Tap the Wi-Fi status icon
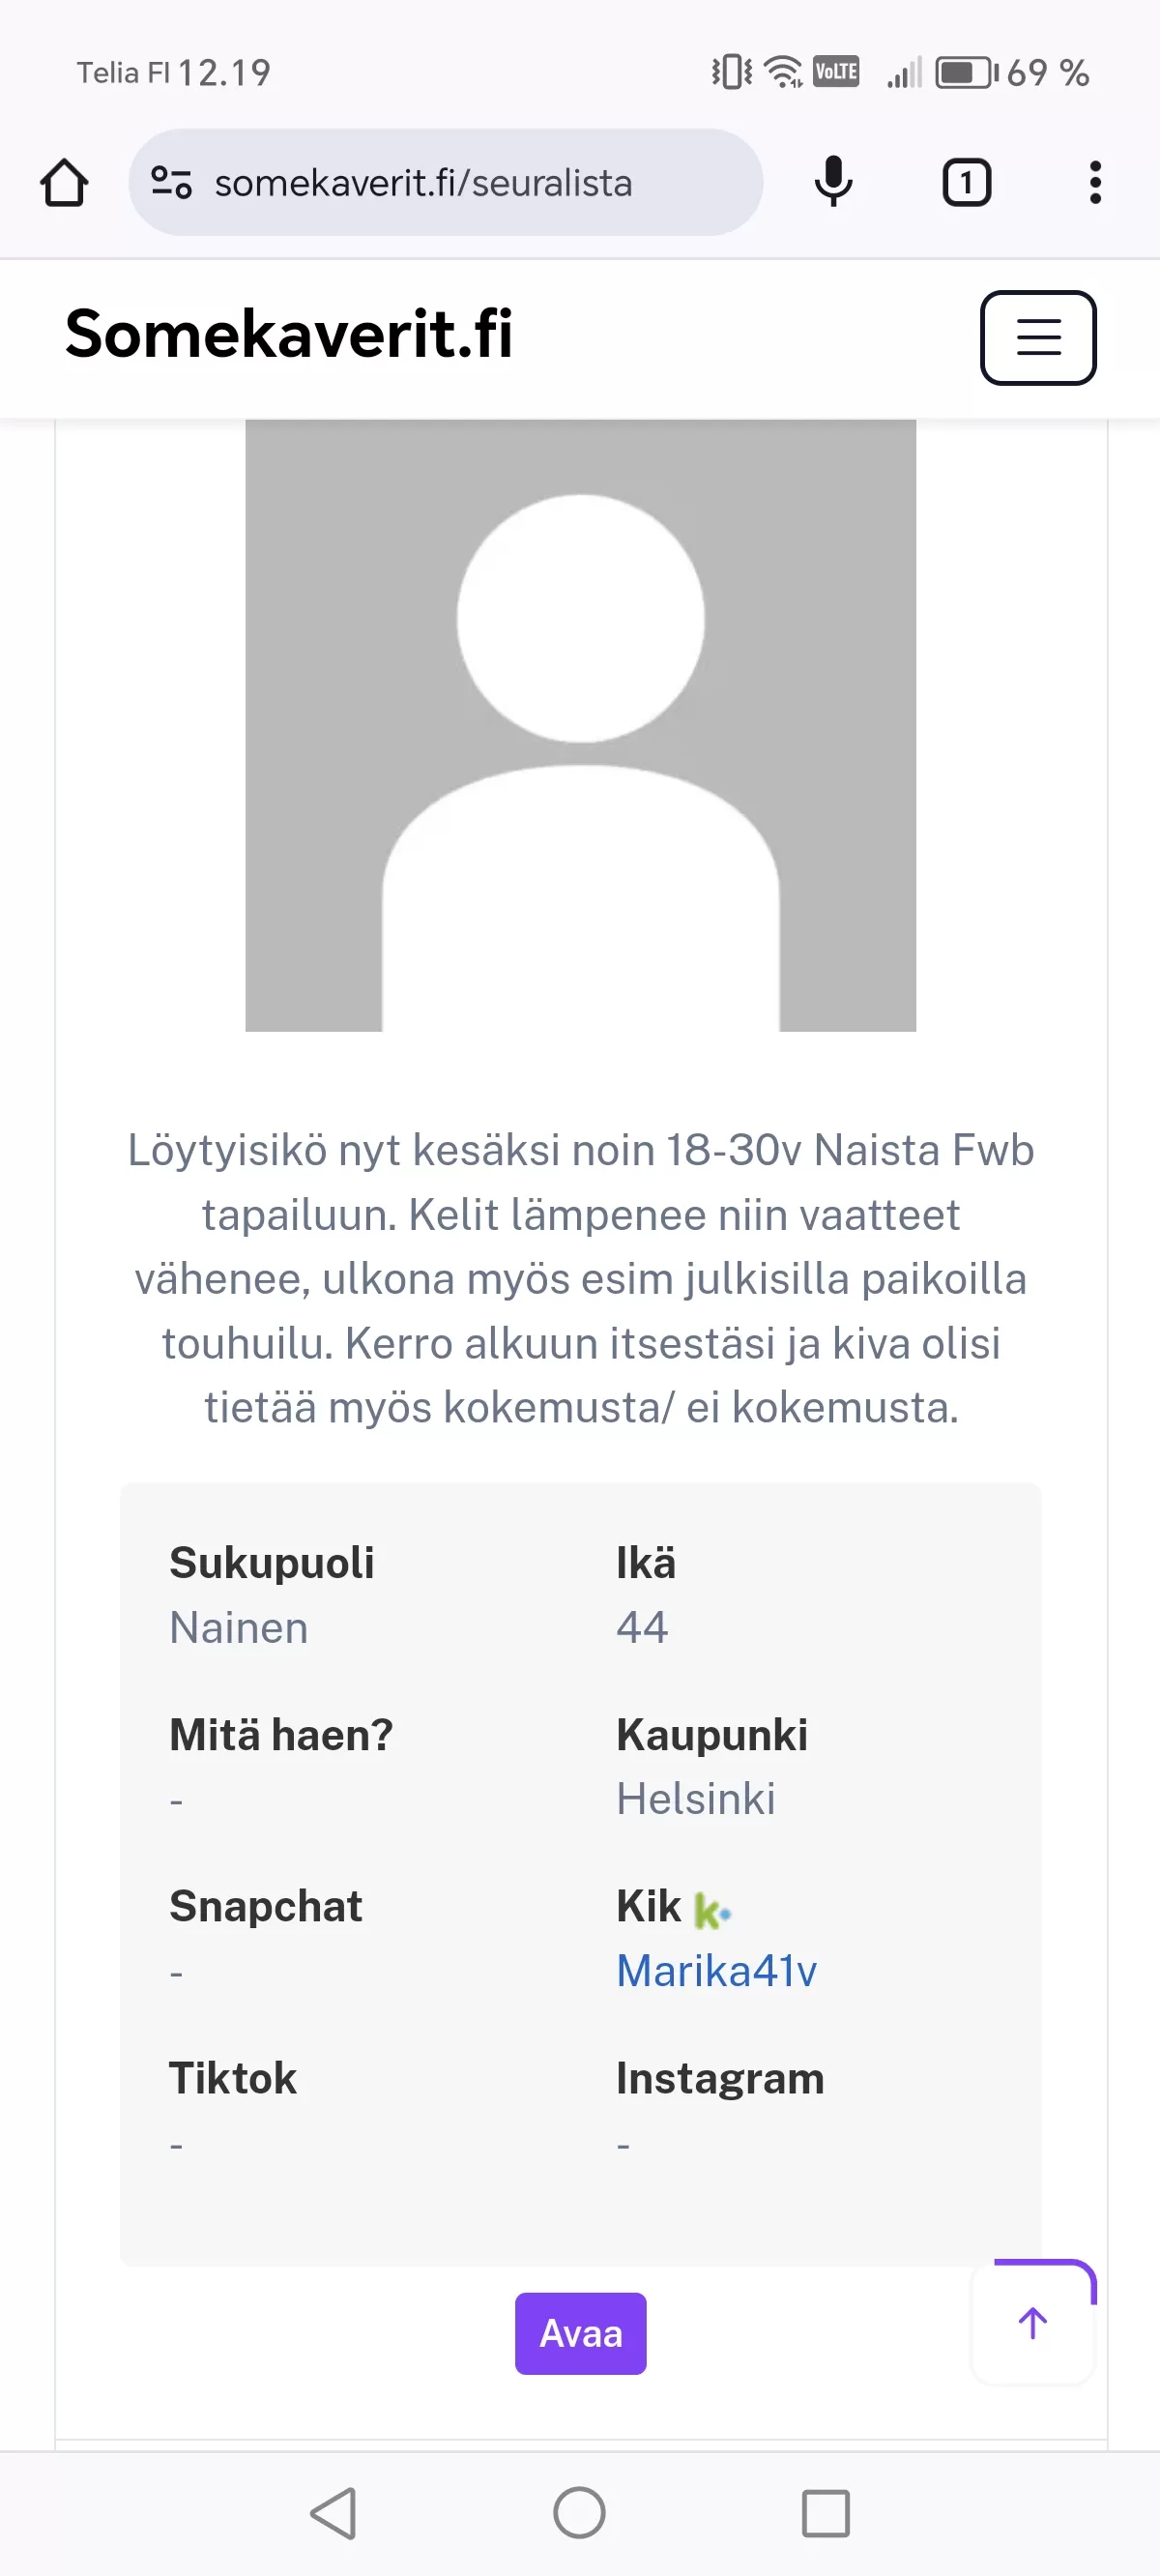This screenshot has width=1160, height=2576. click(783, 73)
